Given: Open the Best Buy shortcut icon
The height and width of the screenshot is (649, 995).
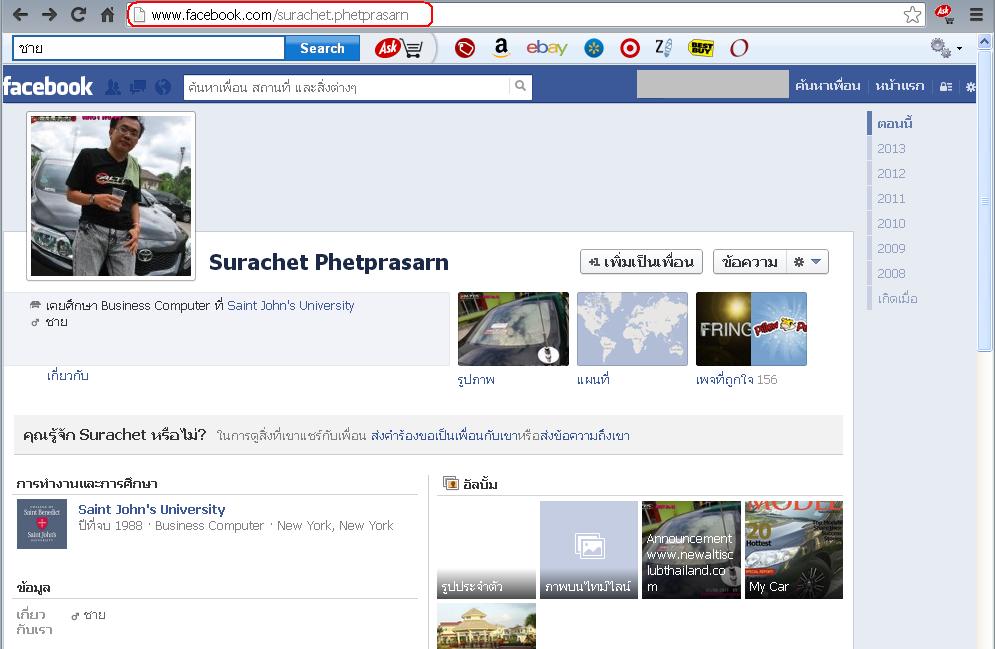Looking at the screenshot, I should [701, 48].
